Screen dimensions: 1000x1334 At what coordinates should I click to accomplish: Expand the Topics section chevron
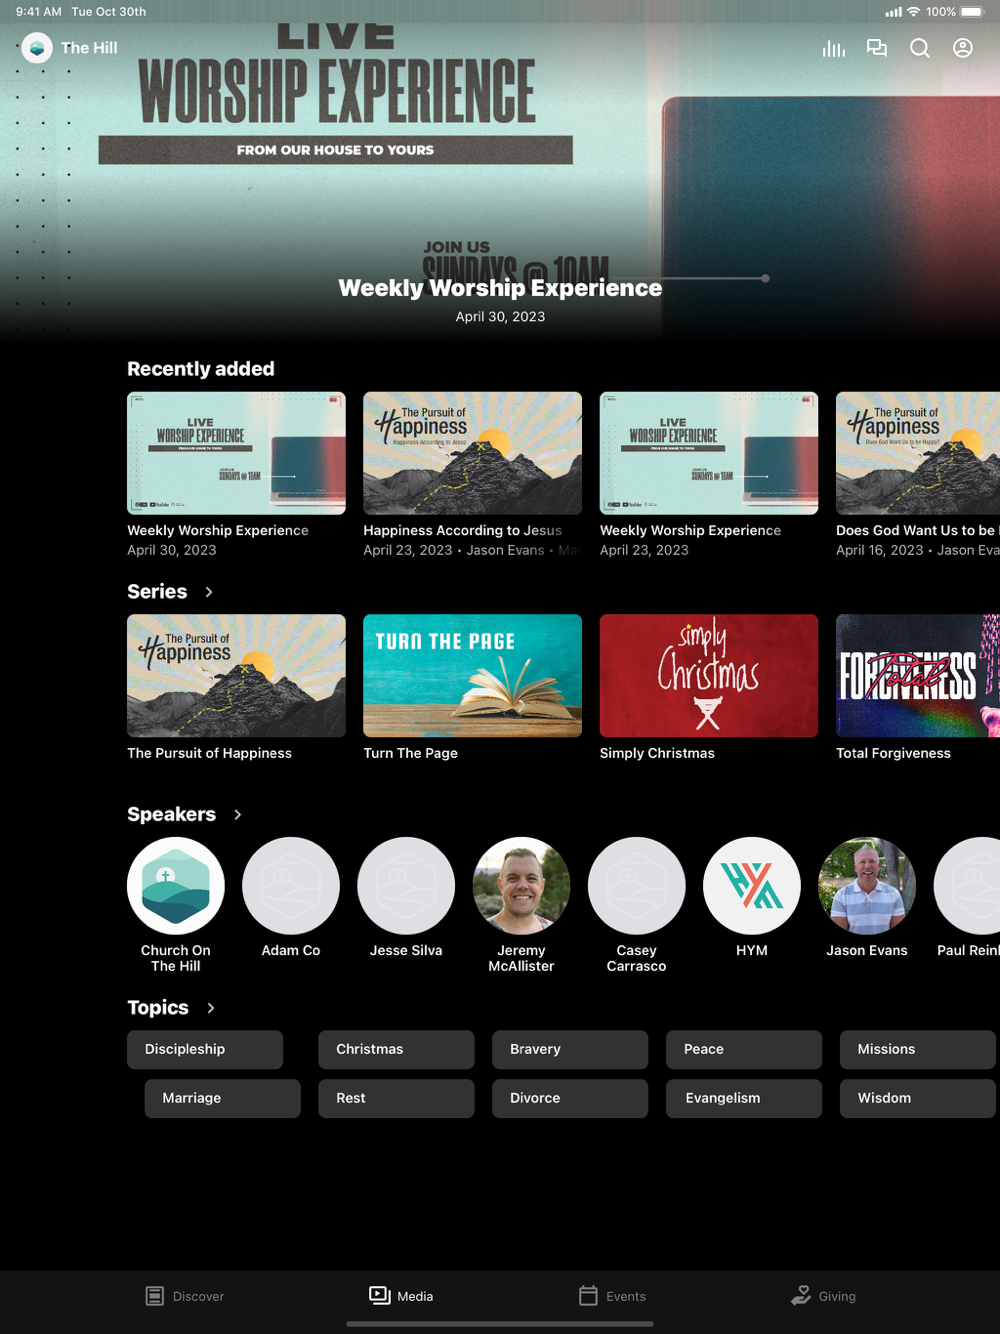[211, 1008]
